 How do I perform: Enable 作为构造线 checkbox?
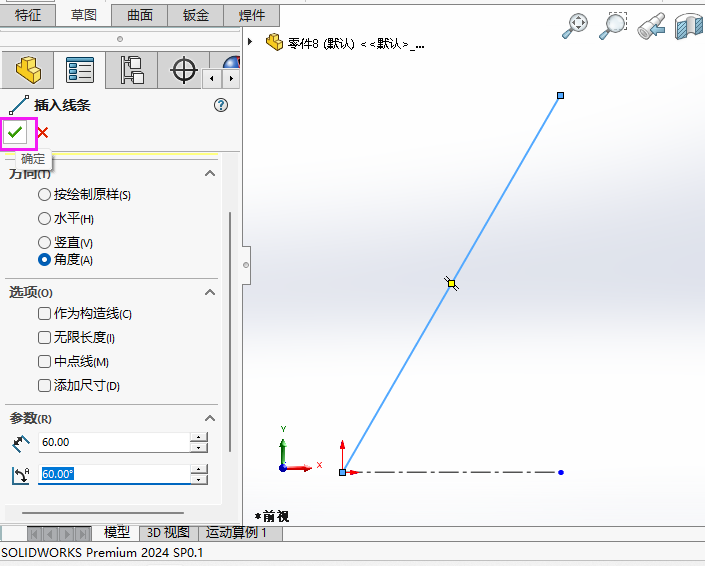(x=44, y=313)
